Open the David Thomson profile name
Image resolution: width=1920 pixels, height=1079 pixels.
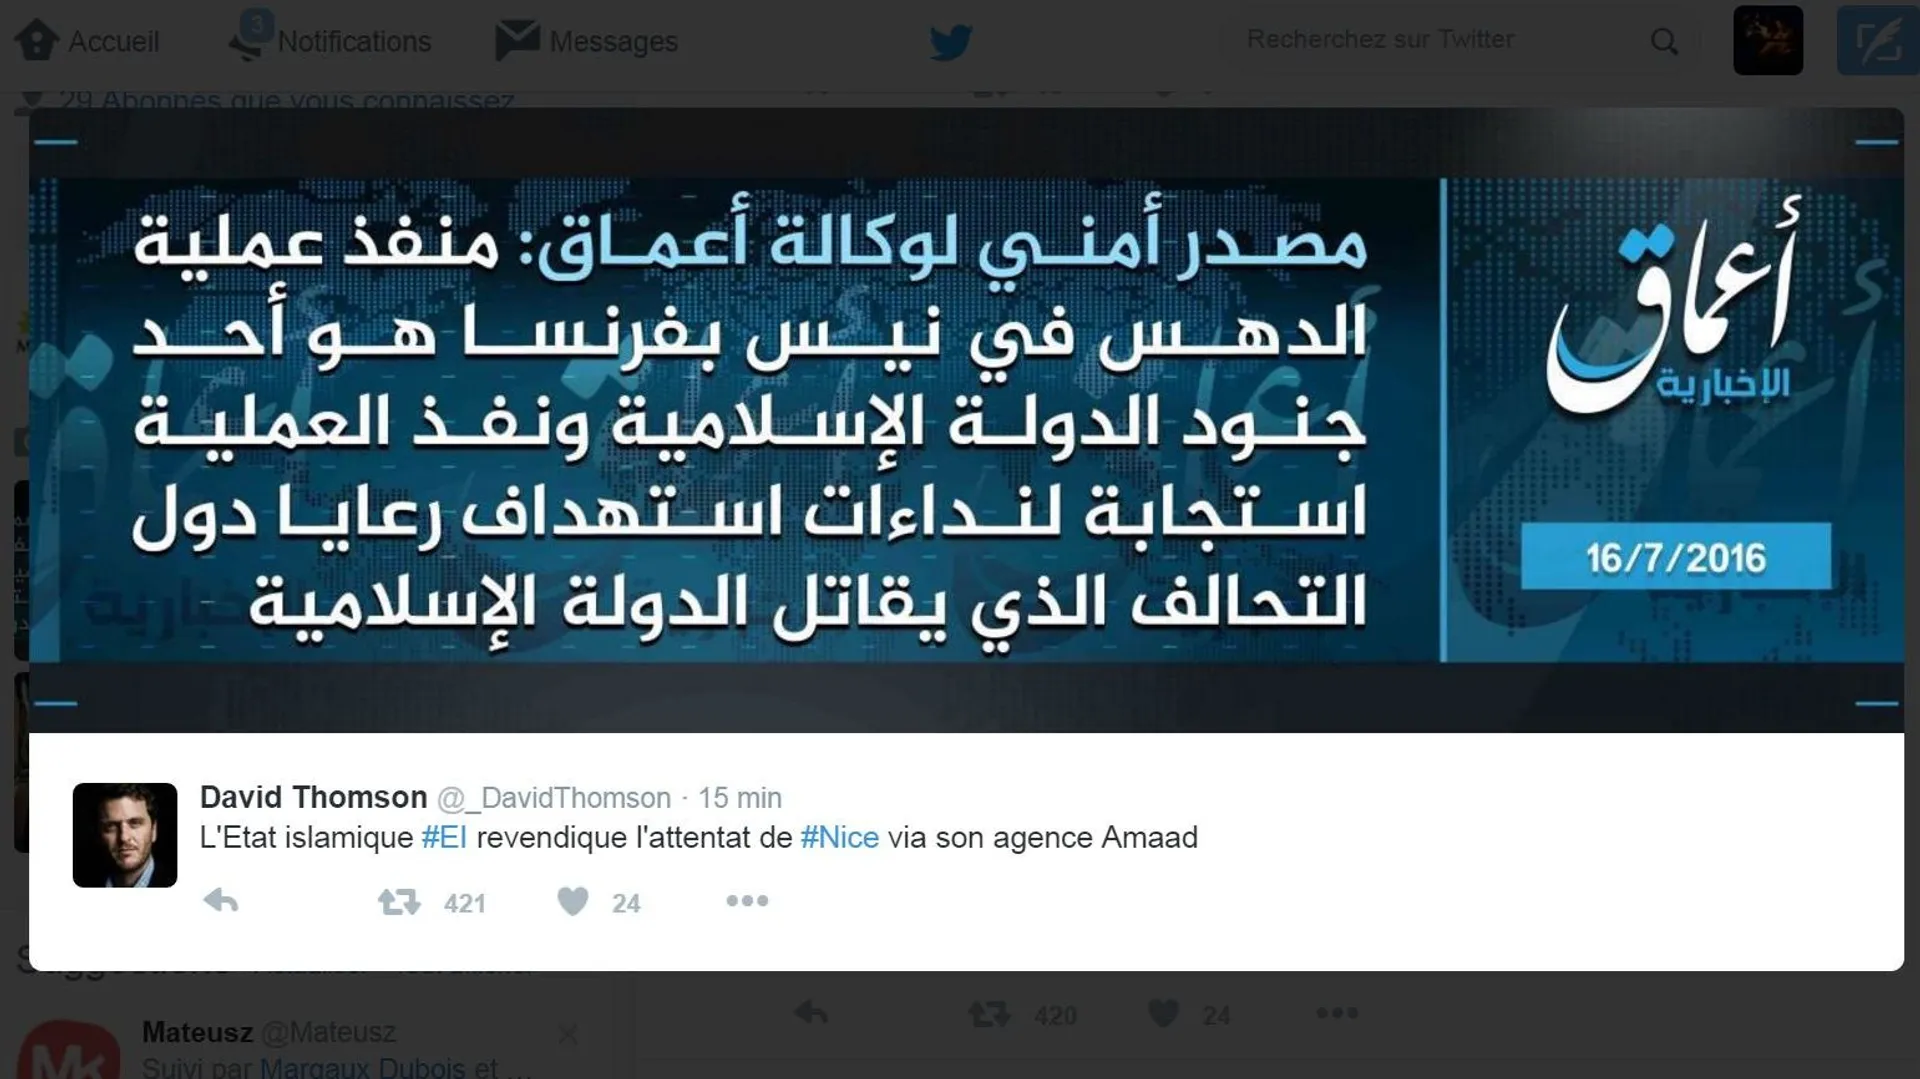[x=314, y=797]
